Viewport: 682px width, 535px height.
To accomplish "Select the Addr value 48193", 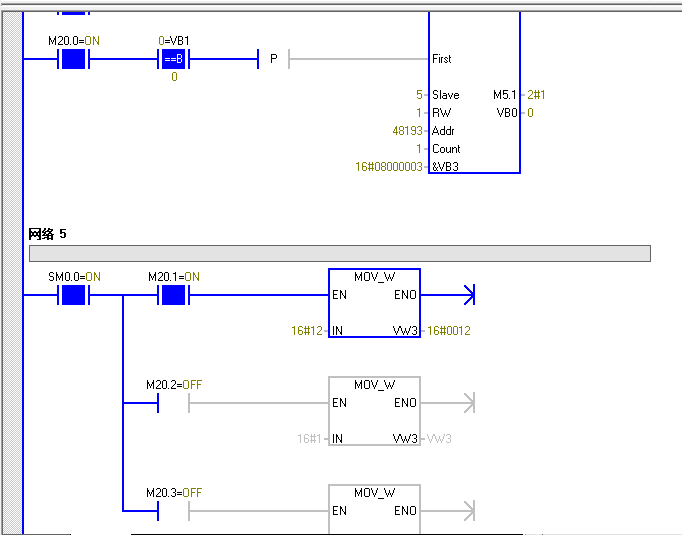I will coord(409,131).
